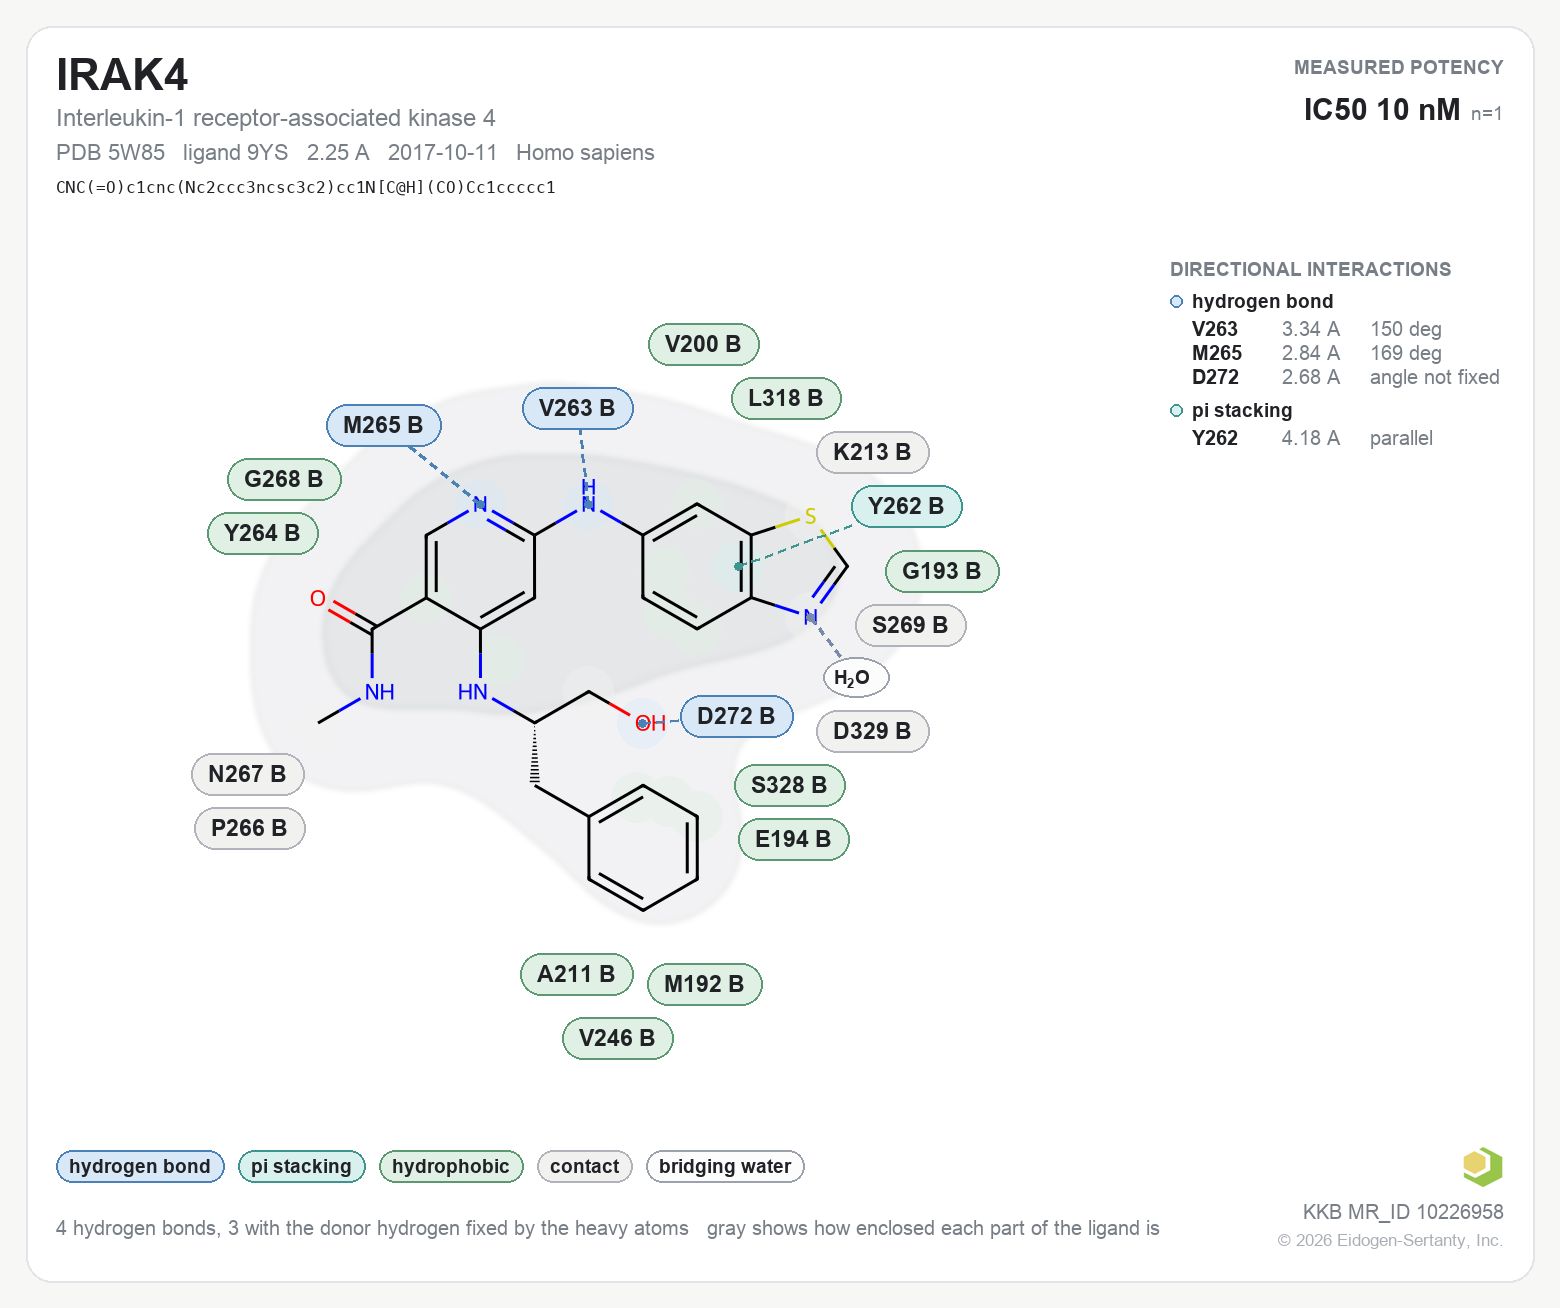Click the ligand SMILES string

point(306,188)
